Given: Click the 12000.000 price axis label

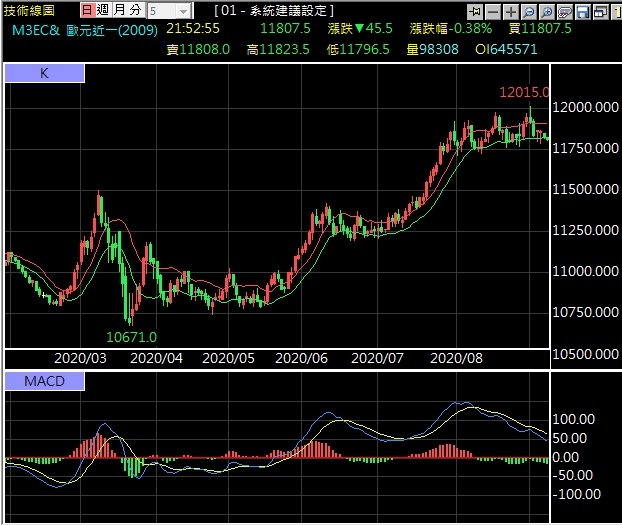Looking at the screenshot, I should [x=586, y=107].
